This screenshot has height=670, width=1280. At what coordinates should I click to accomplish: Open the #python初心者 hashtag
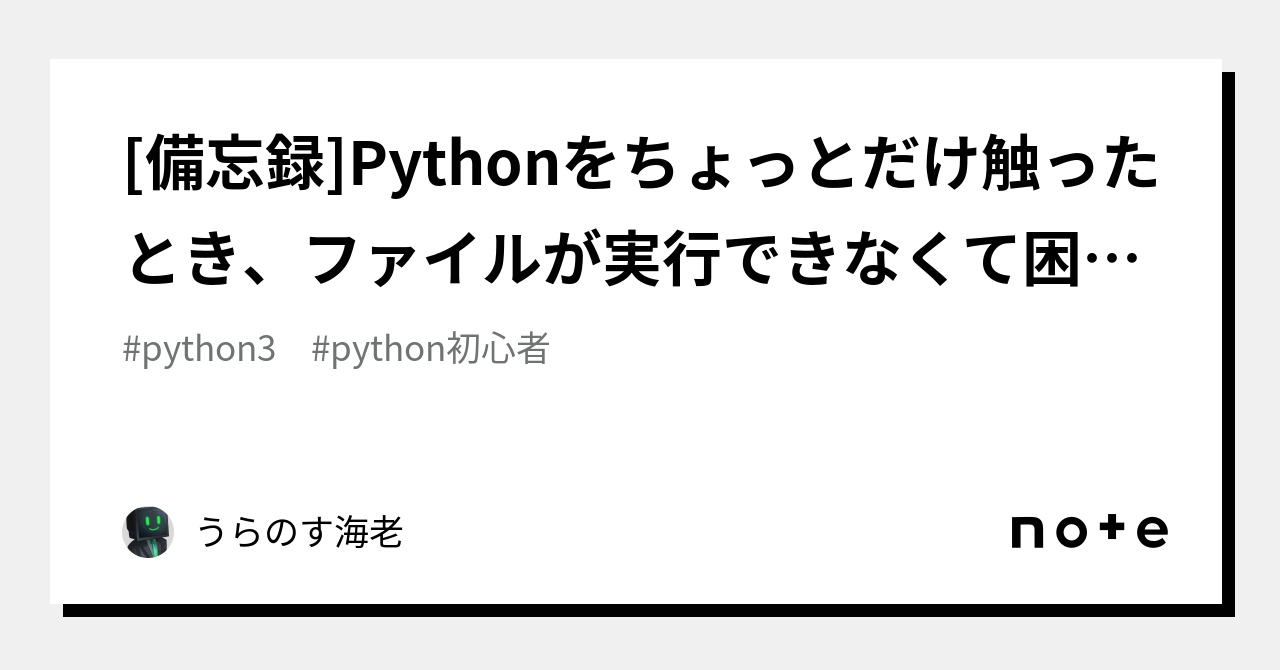[430, 350]
